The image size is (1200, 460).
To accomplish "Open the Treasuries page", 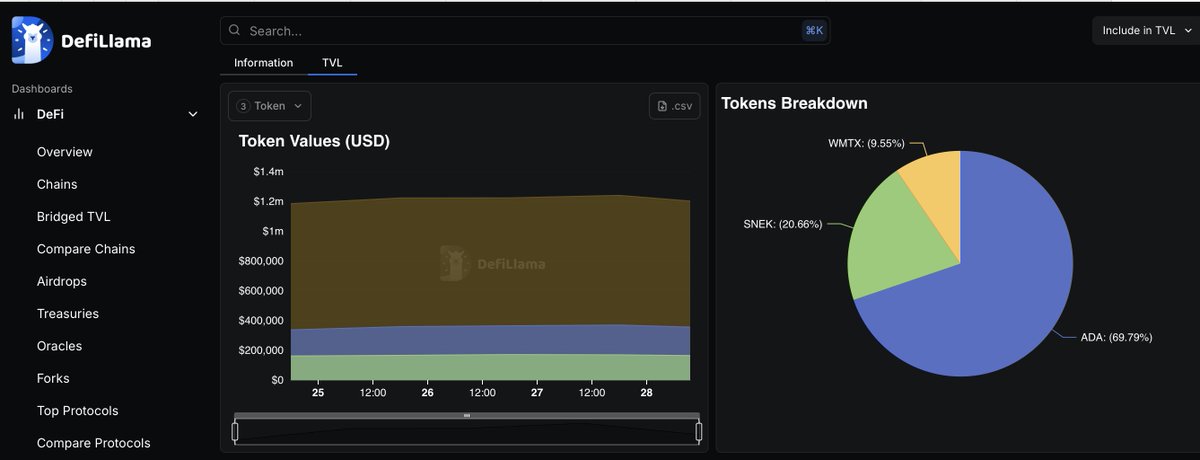I will coord(68,314).
